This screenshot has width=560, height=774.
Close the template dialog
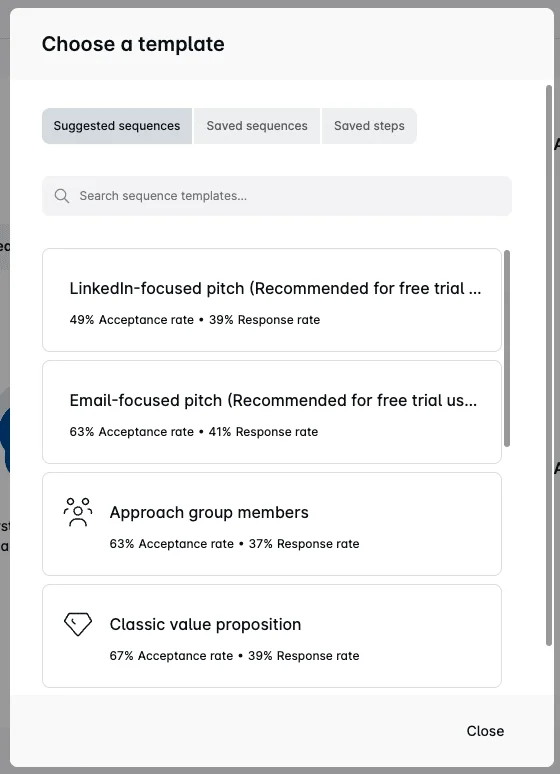(x=485, y=731)
